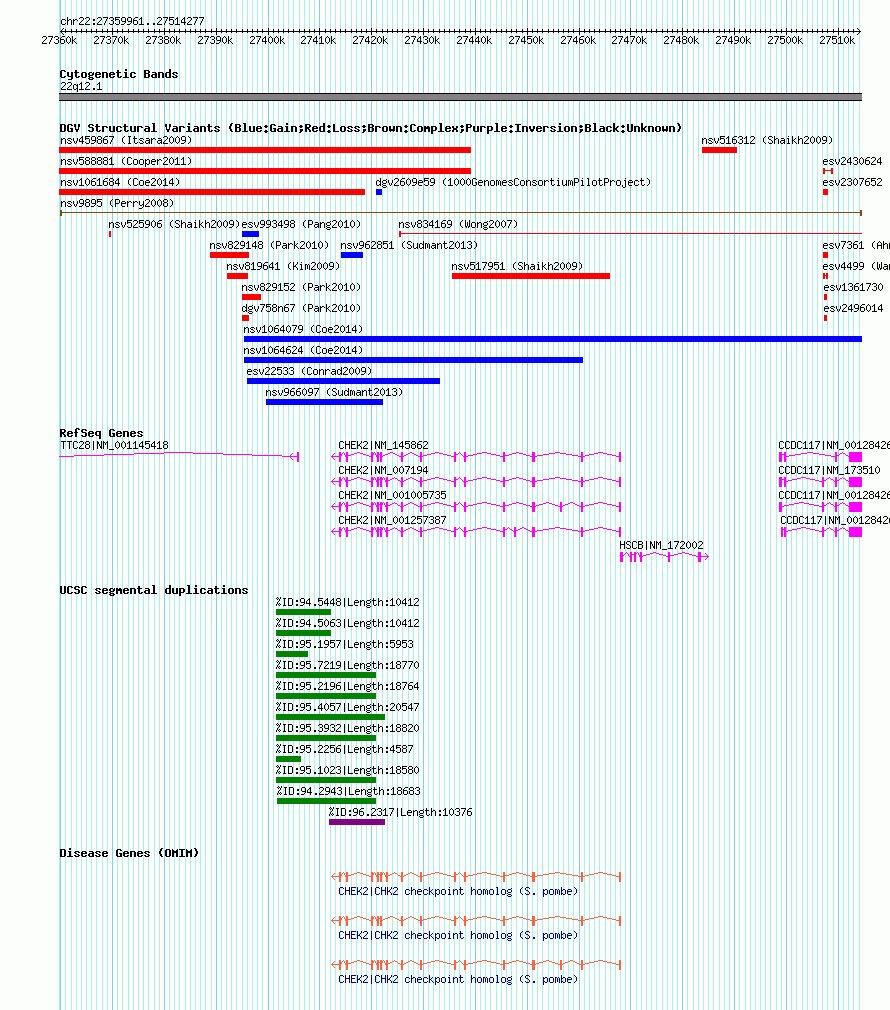
Task: Select the CCDC117|NM_173510 transcript label
Action: (829, 470)
